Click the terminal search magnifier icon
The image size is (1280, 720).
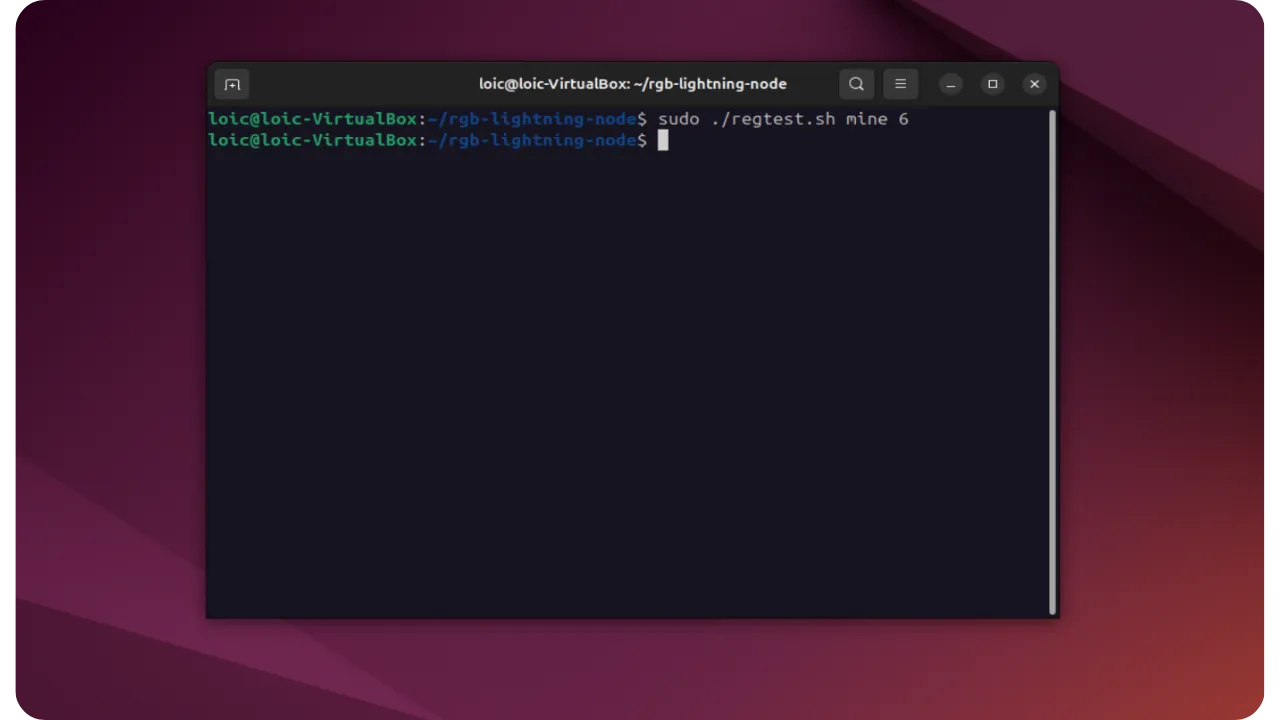(856, 84)
